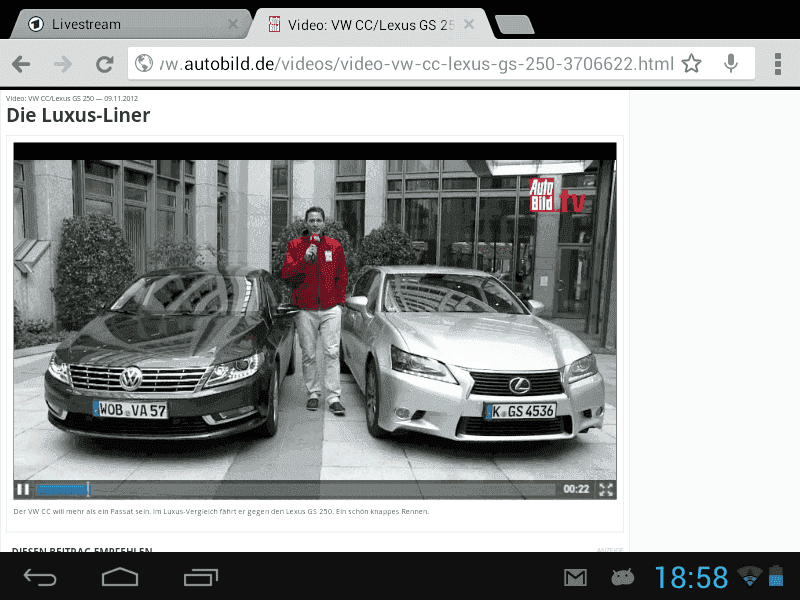This screenshot has height=600, width=800.
Task: Click the video frame with two cars
Action: click(x=315, y=320)
